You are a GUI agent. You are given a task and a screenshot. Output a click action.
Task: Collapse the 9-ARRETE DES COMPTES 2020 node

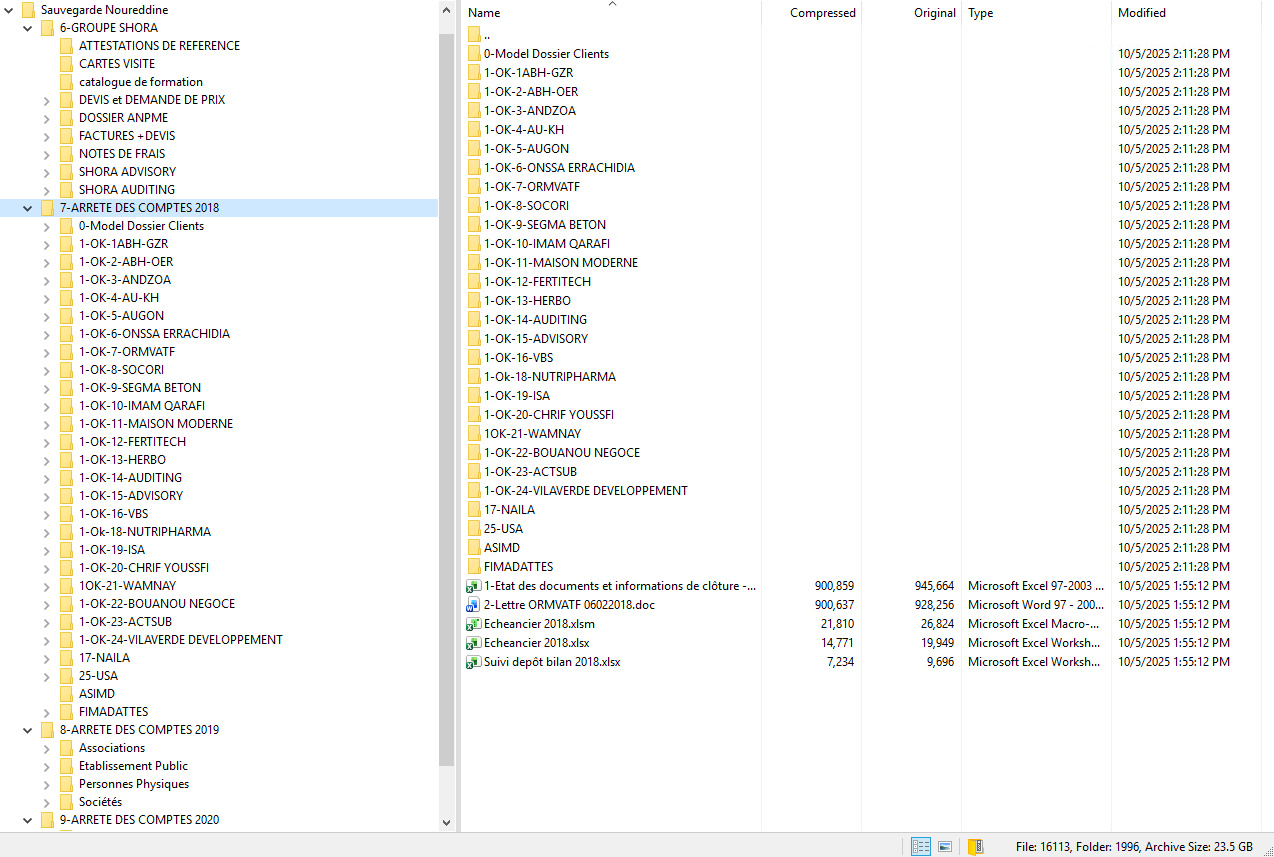pyautogui.click(x=28, y=820)
